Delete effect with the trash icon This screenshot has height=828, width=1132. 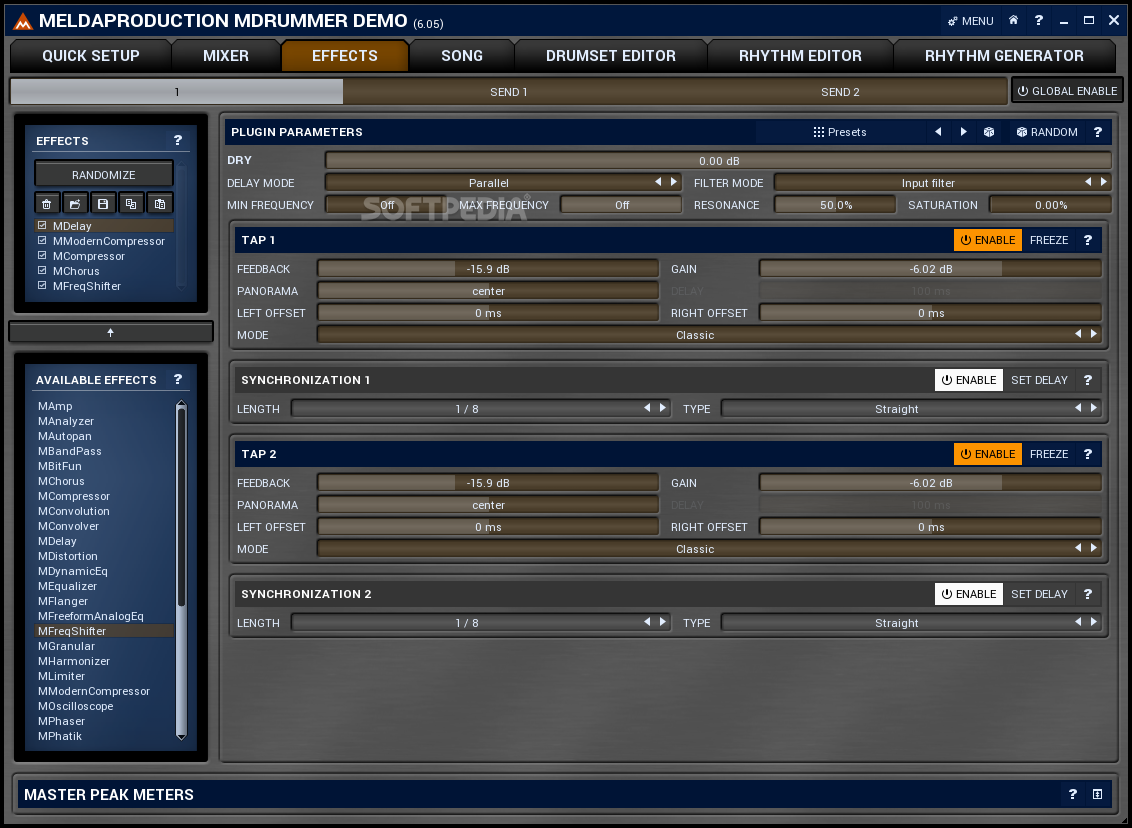tap(47, 204)
